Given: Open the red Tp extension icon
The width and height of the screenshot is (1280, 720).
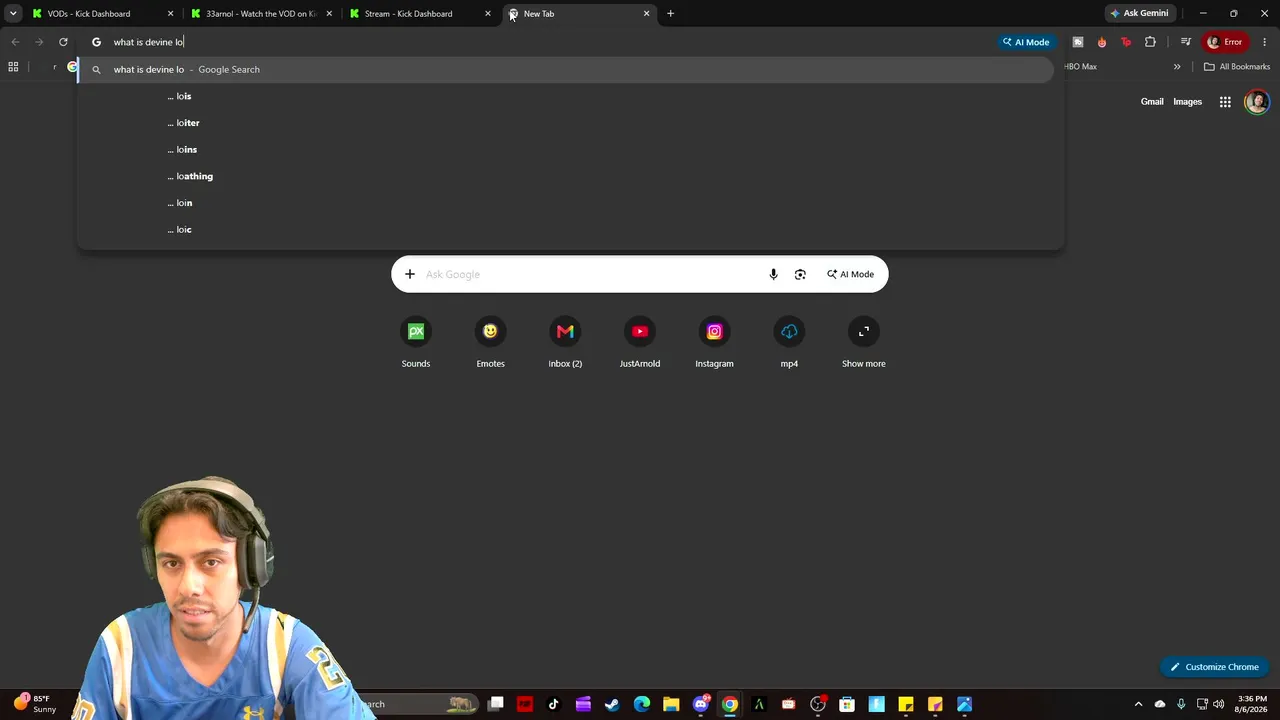Looking at the screenshot, I should pyautogui.click(x=1126, y=42).
